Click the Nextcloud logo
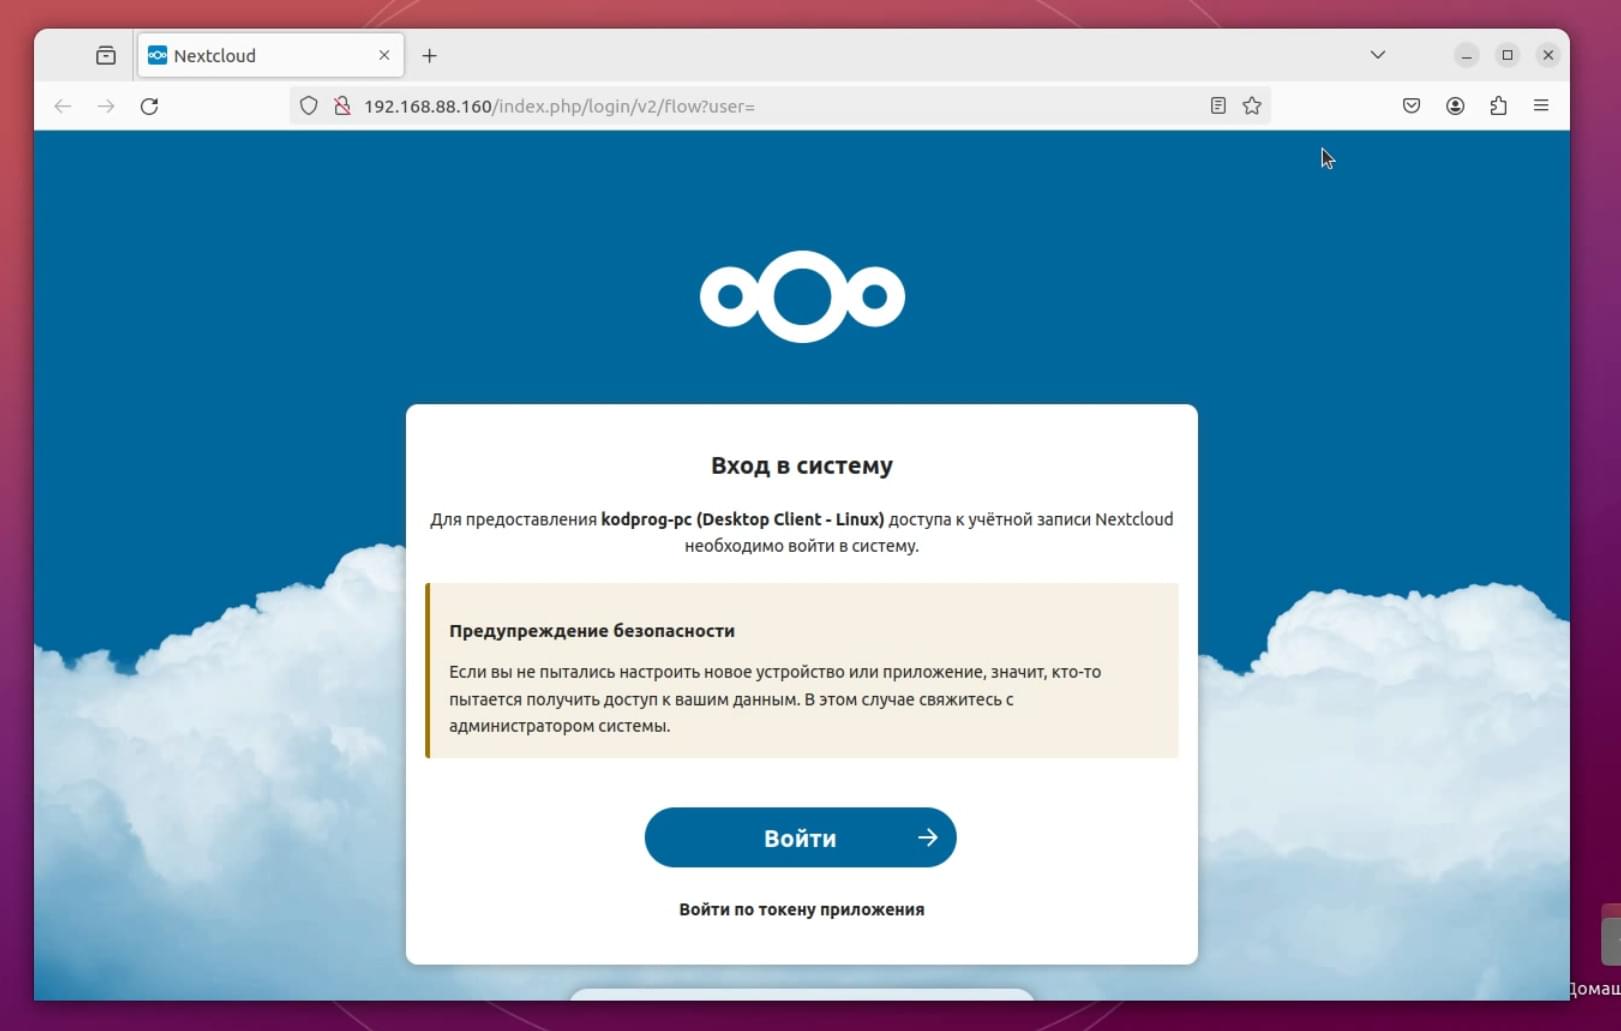1621x1031 pixels. [802, 296]
